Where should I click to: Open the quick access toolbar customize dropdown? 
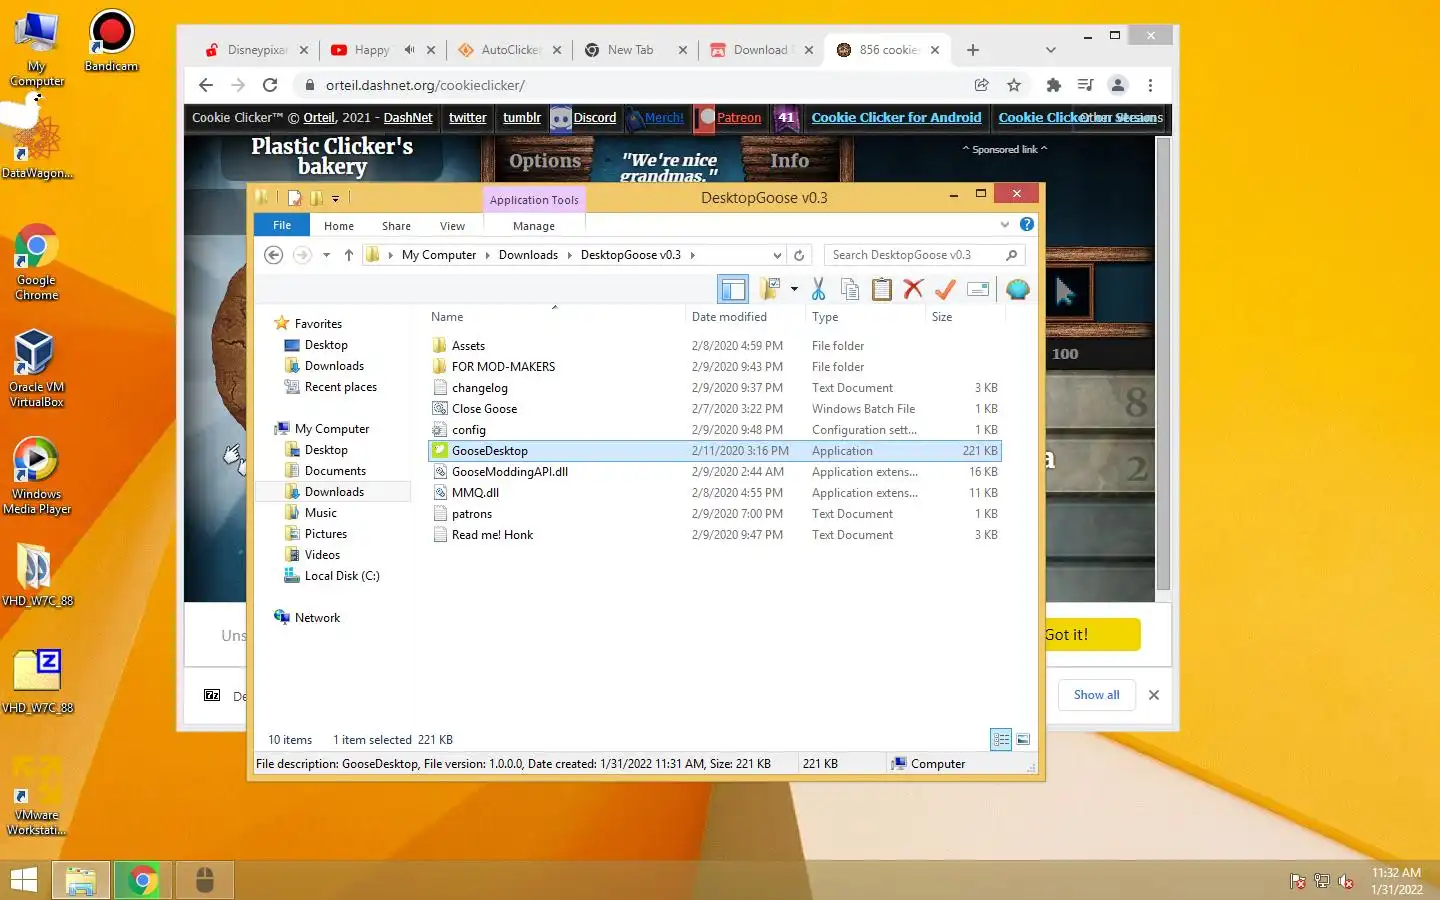(336, 198)
